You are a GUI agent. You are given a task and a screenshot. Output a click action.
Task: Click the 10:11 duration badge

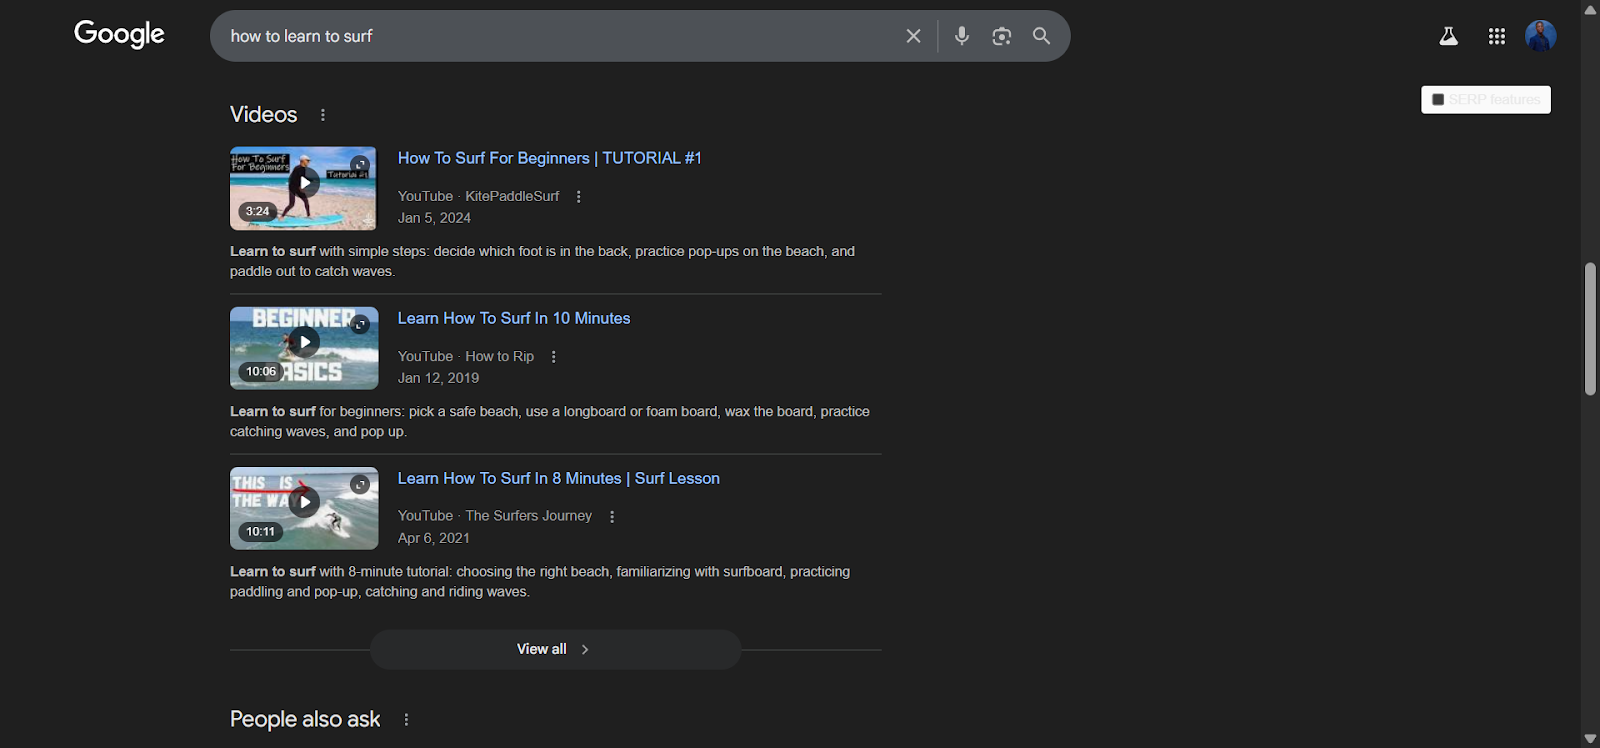tap(261, 531)
